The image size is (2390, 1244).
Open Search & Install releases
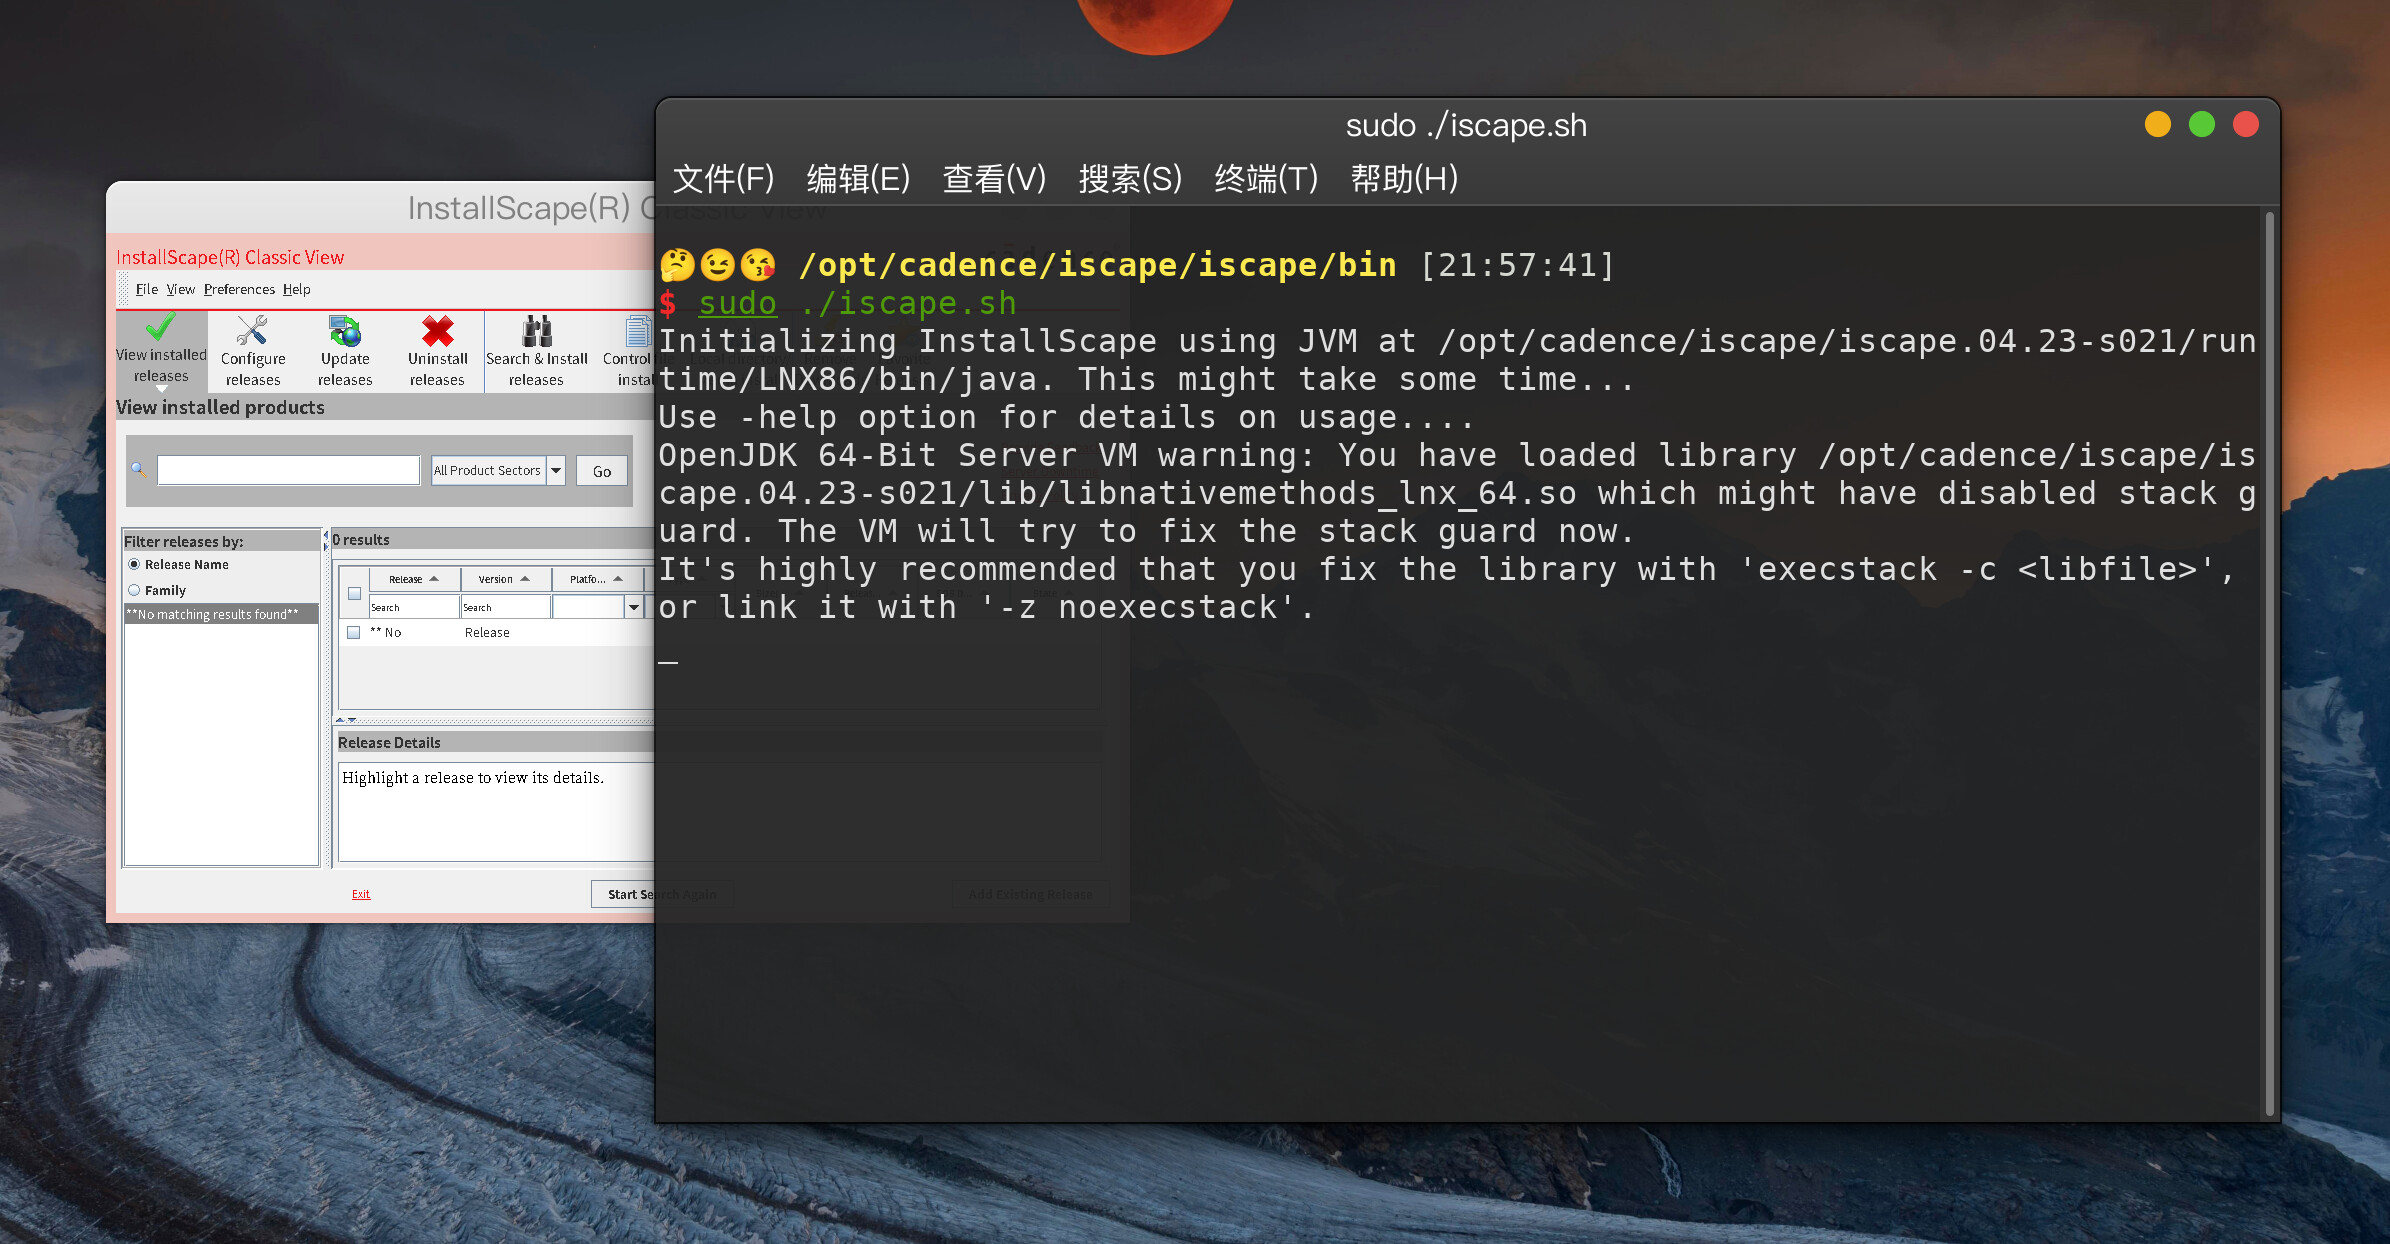536,350
